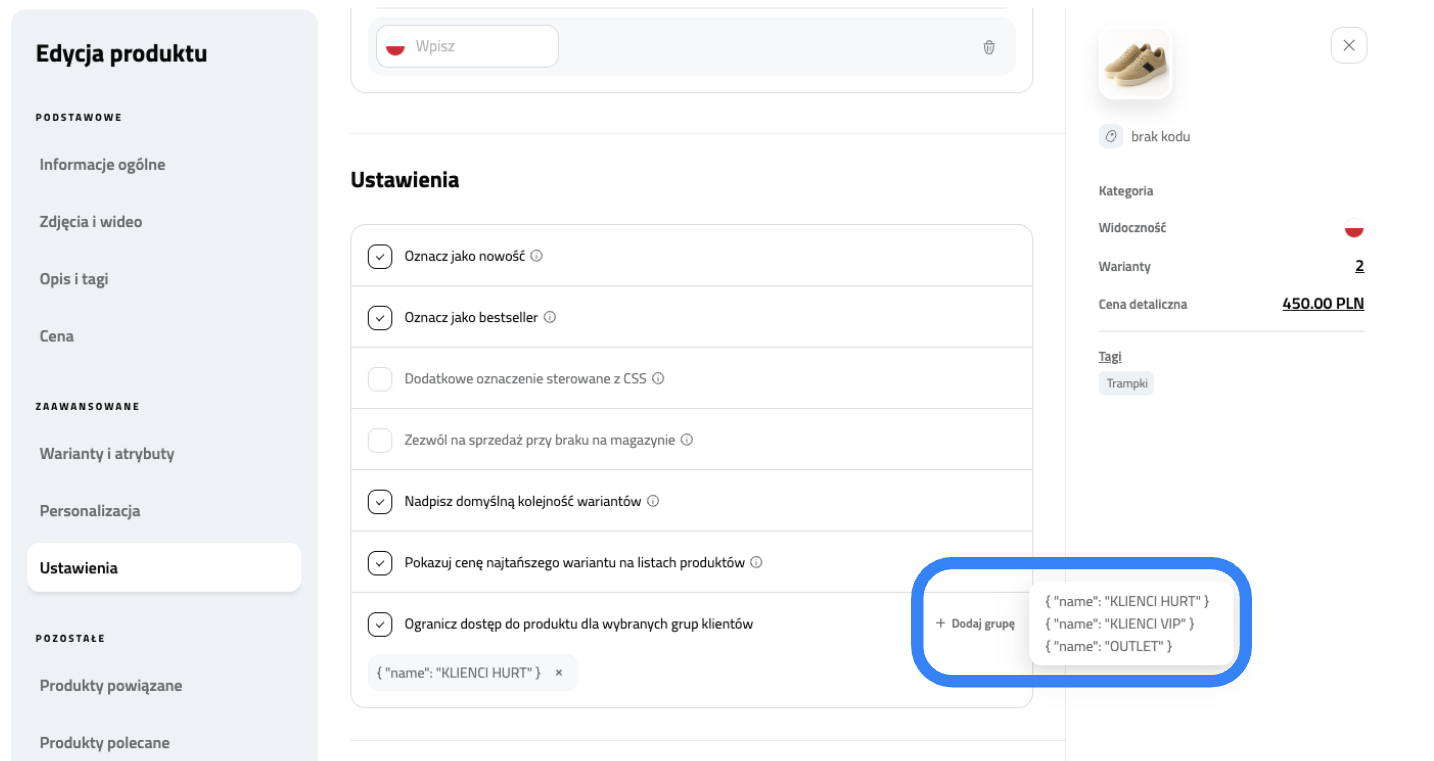Click the brak kodu tag icon

coord(1110,136)
